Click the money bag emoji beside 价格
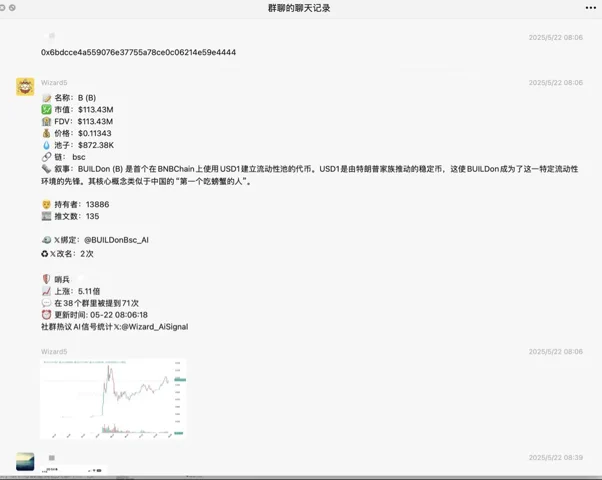The image size is (602, 480). (x=46, y=134)
